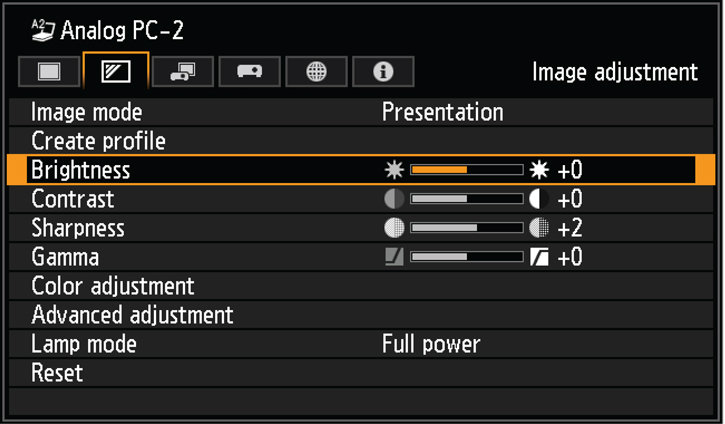Open the globe icon network tab
This screenshot has height=424, width=725.
coord(316,72)
